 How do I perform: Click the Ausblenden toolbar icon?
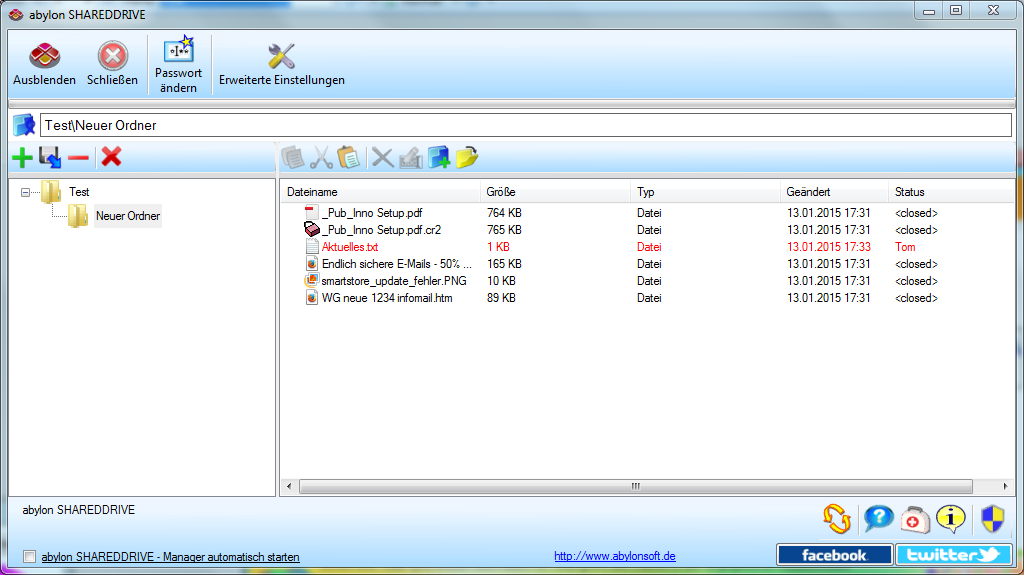44,56
